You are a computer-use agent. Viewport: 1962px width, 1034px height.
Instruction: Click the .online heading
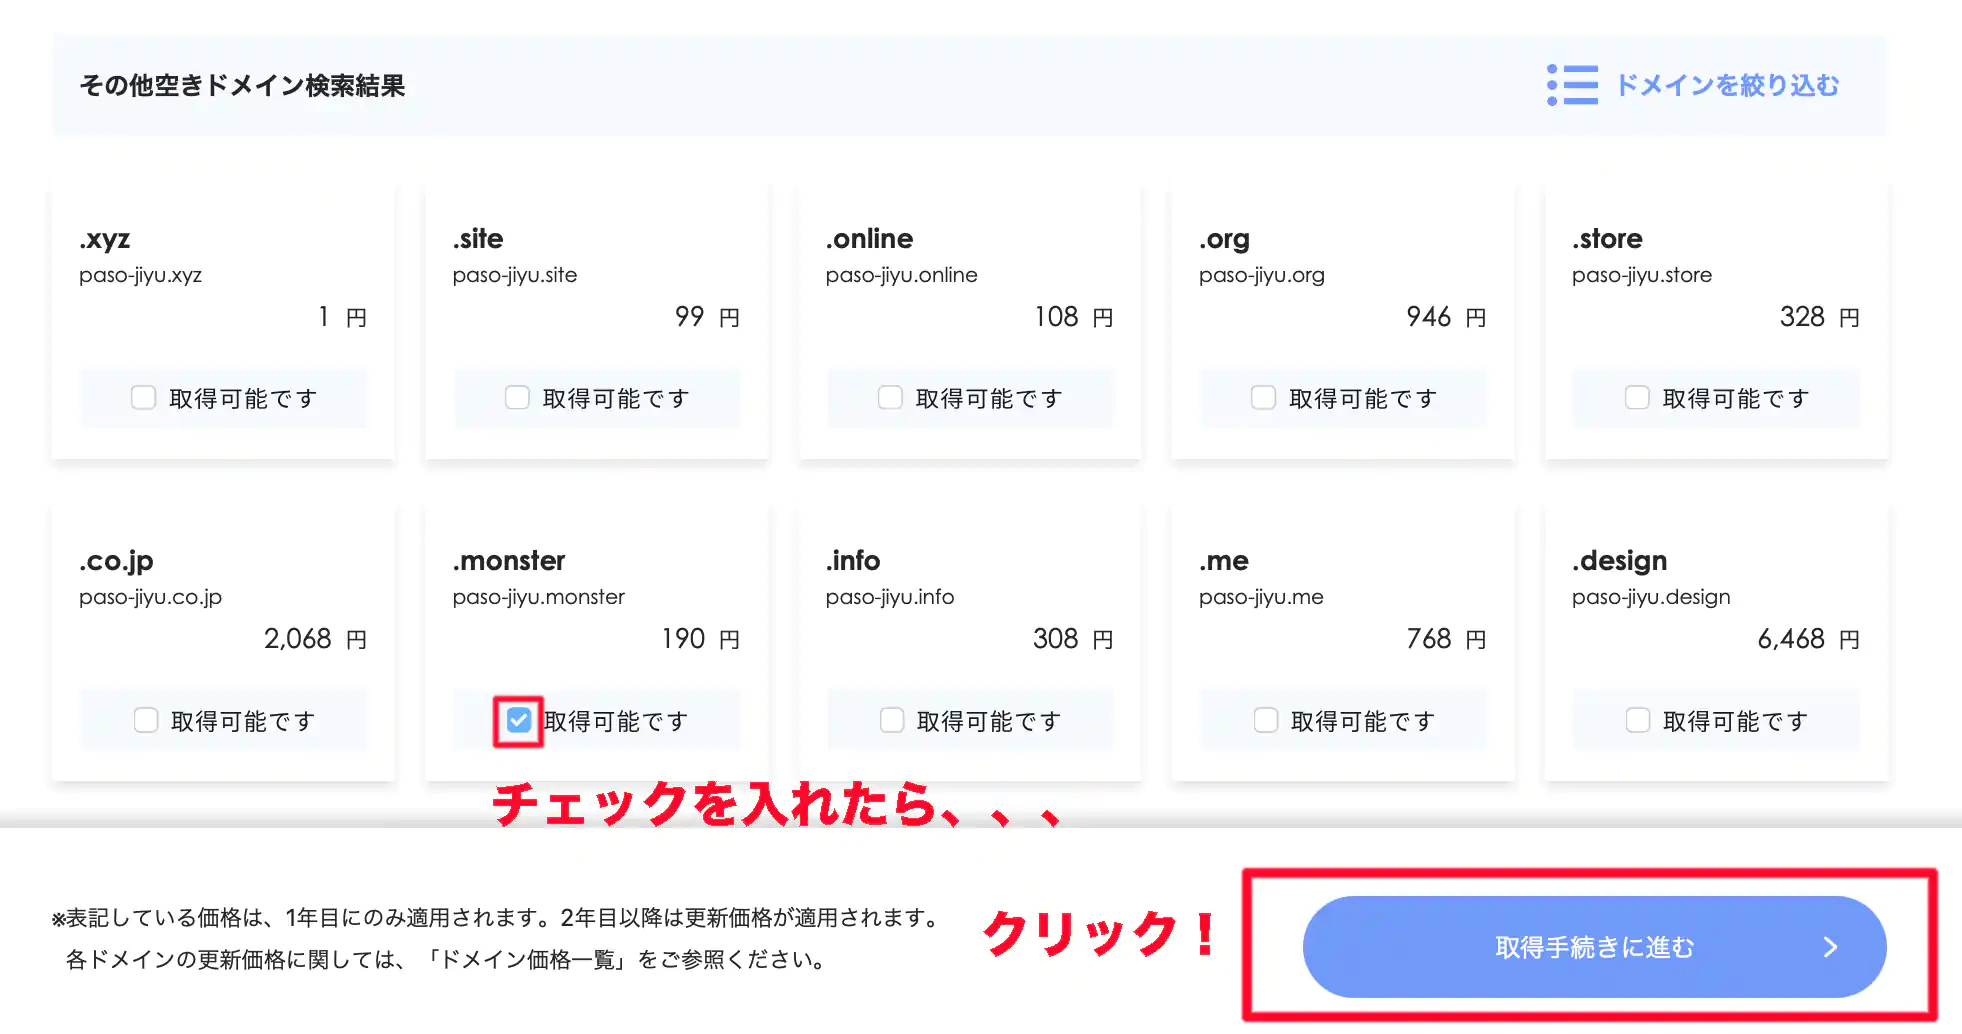[869, 238]
